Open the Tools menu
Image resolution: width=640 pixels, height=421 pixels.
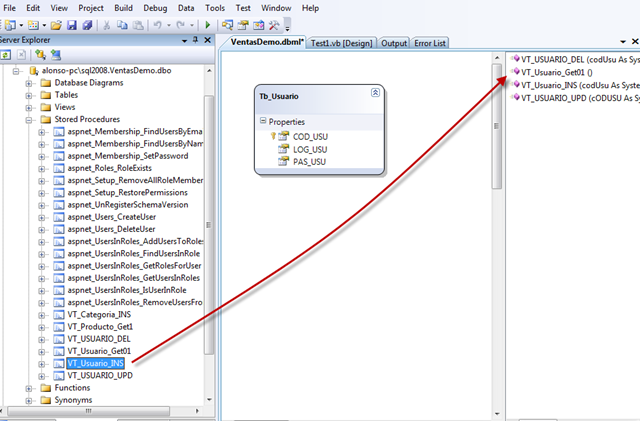[x=215, y=8]
